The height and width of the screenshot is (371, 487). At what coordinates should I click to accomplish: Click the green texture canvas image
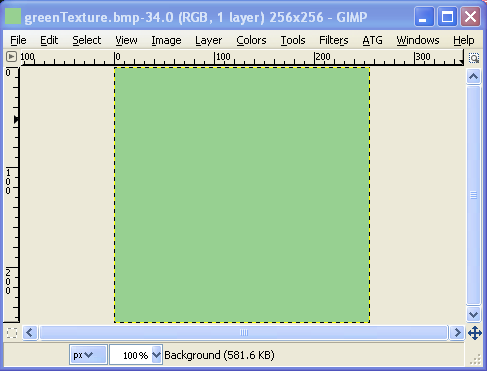[242, 195]
